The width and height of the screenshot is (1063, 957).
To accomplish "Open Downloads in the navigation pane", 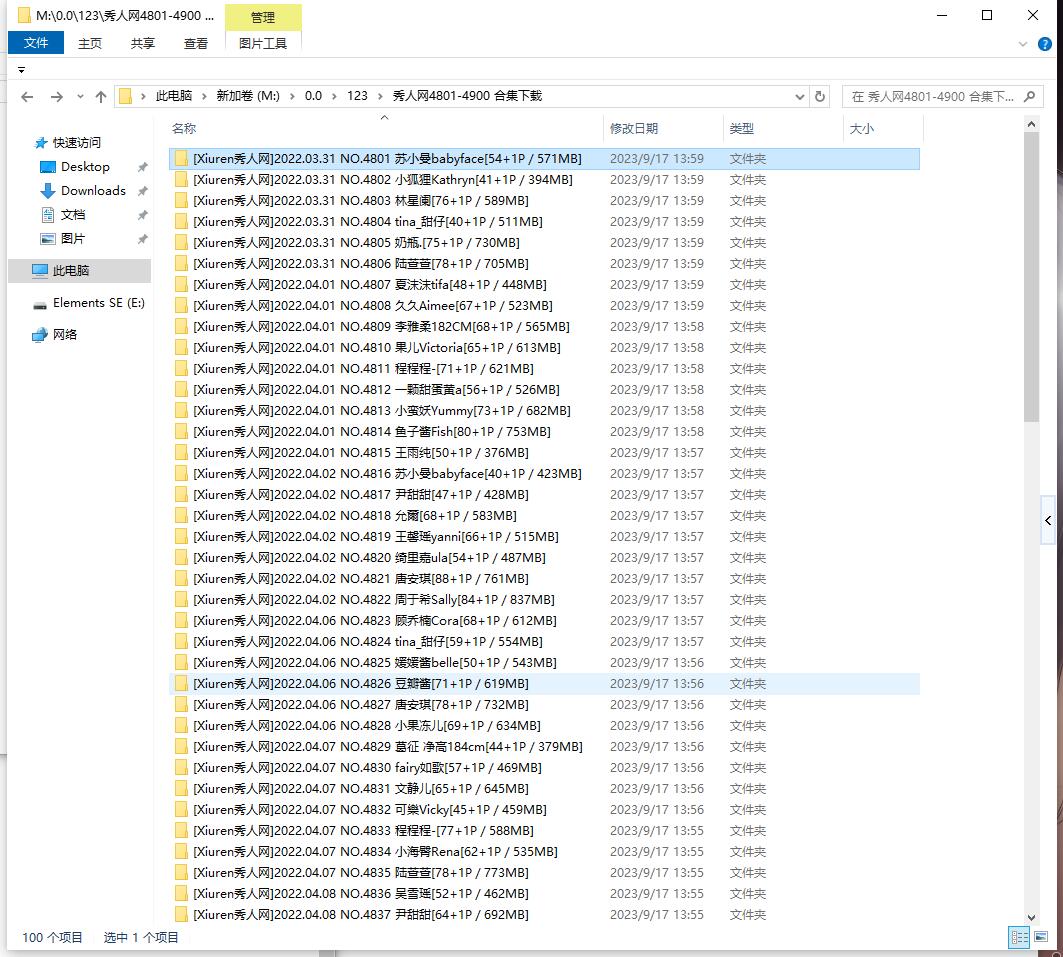I will [x=93, y=190].
